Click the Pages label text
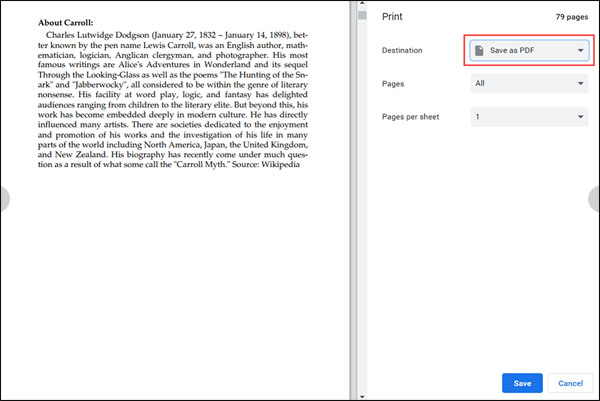Viewport: 600px width, 401px height. [x=394, y=84]
